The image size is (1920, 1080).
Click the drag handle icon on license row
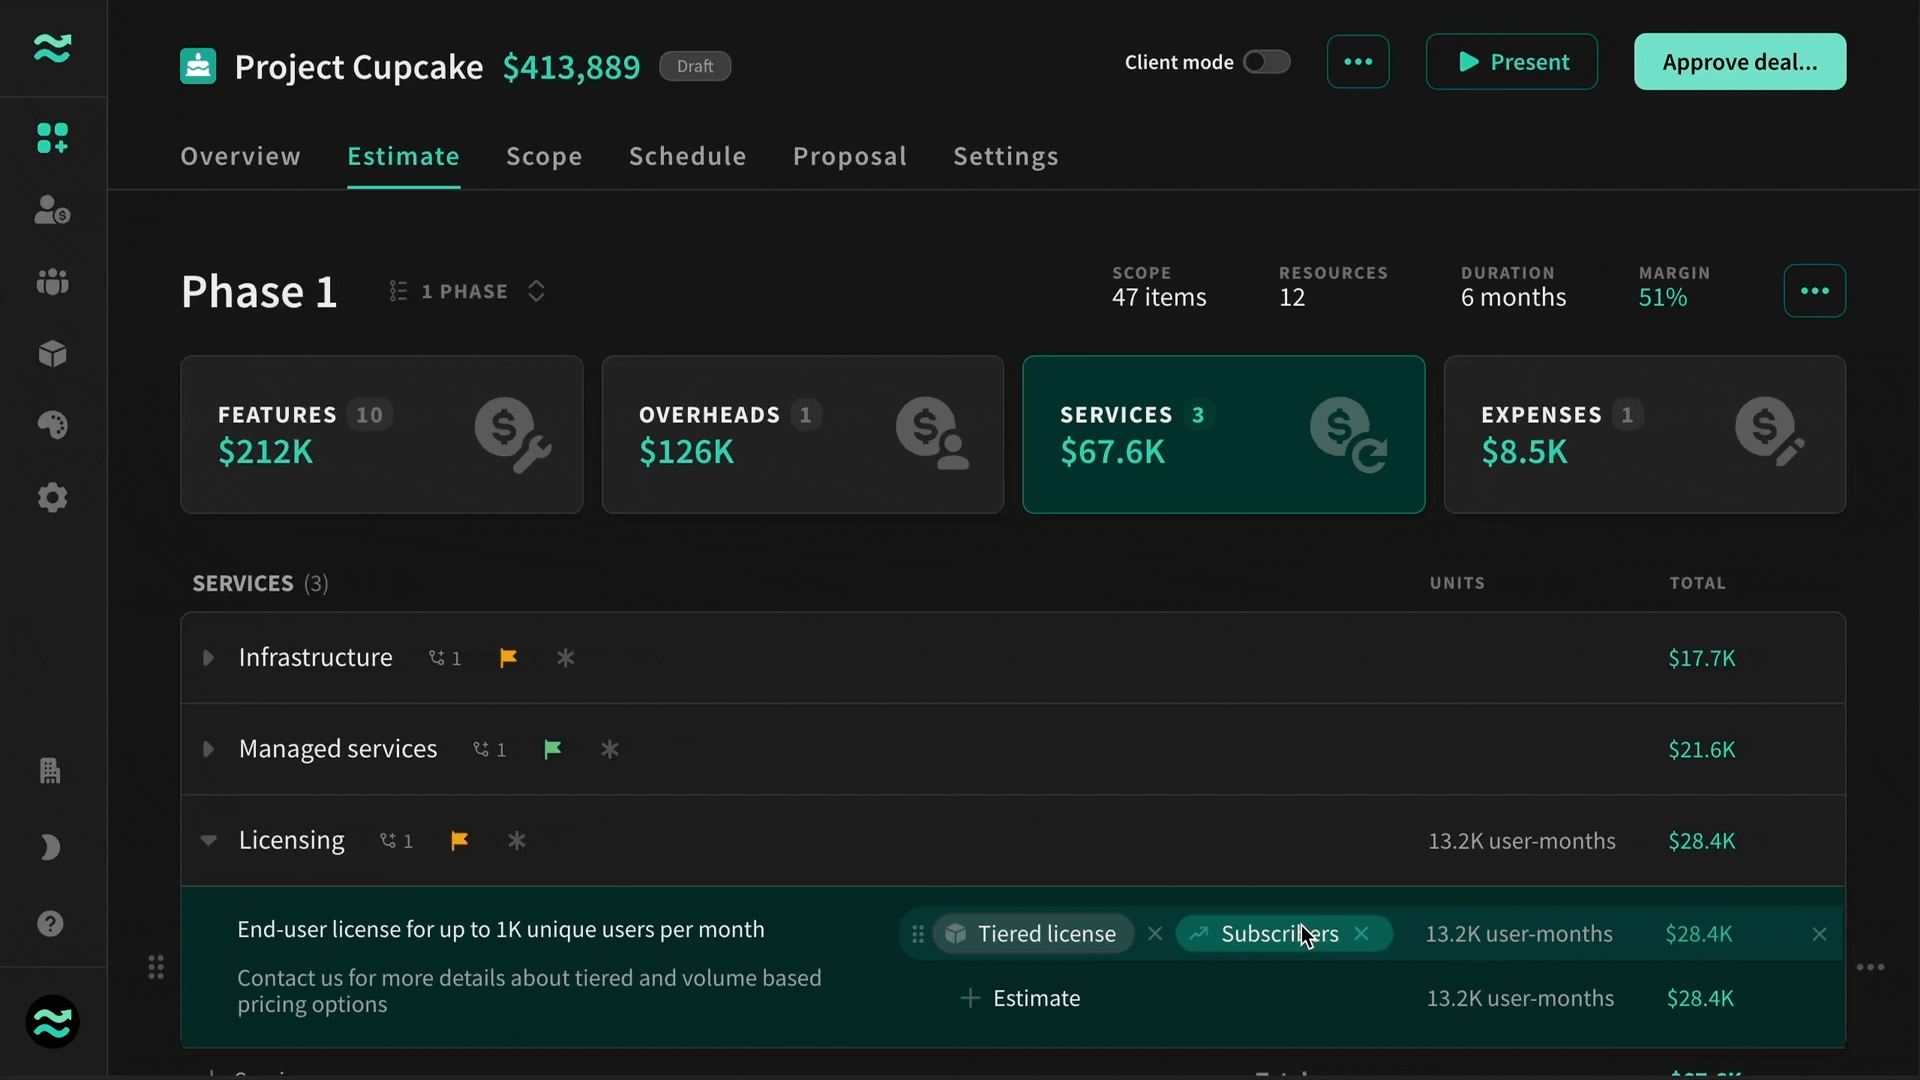coord(918,935)
